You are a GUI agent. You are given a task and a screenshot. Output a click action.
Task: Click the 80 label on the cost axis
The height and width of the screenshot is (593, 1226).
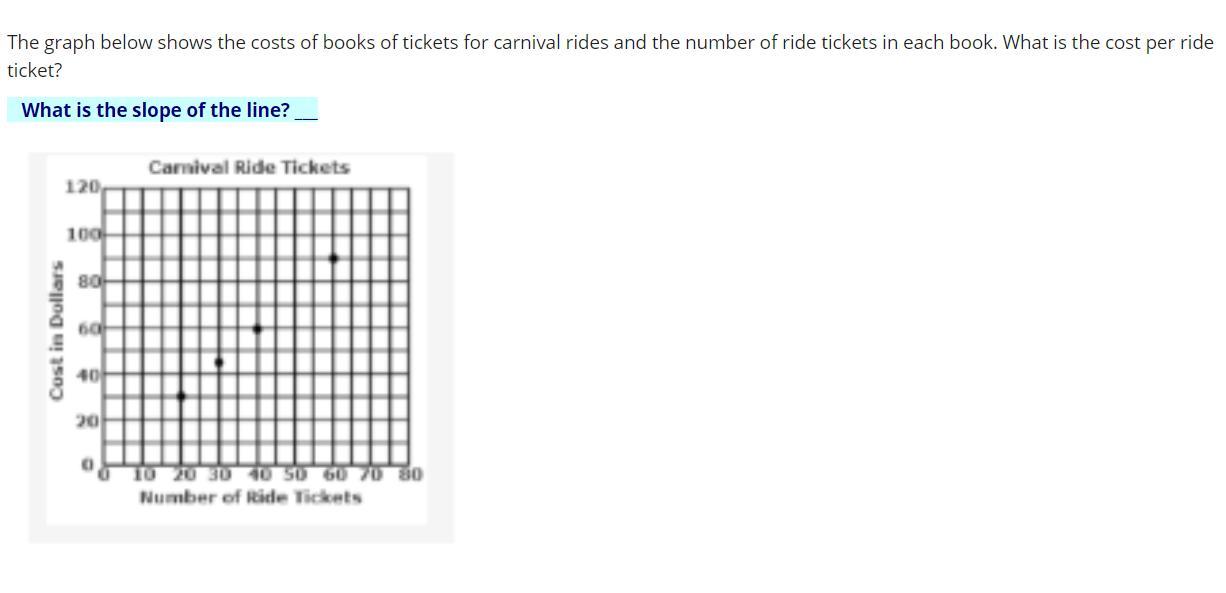(88, 282)
